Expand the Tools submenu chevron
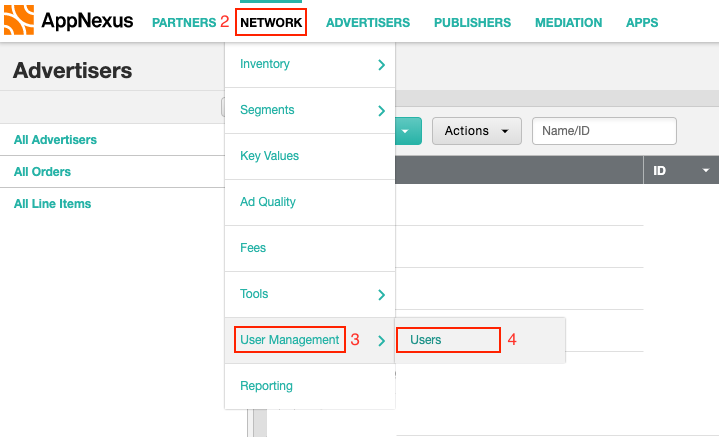This screenshot has height=437, width=719. tap(381, 294)
